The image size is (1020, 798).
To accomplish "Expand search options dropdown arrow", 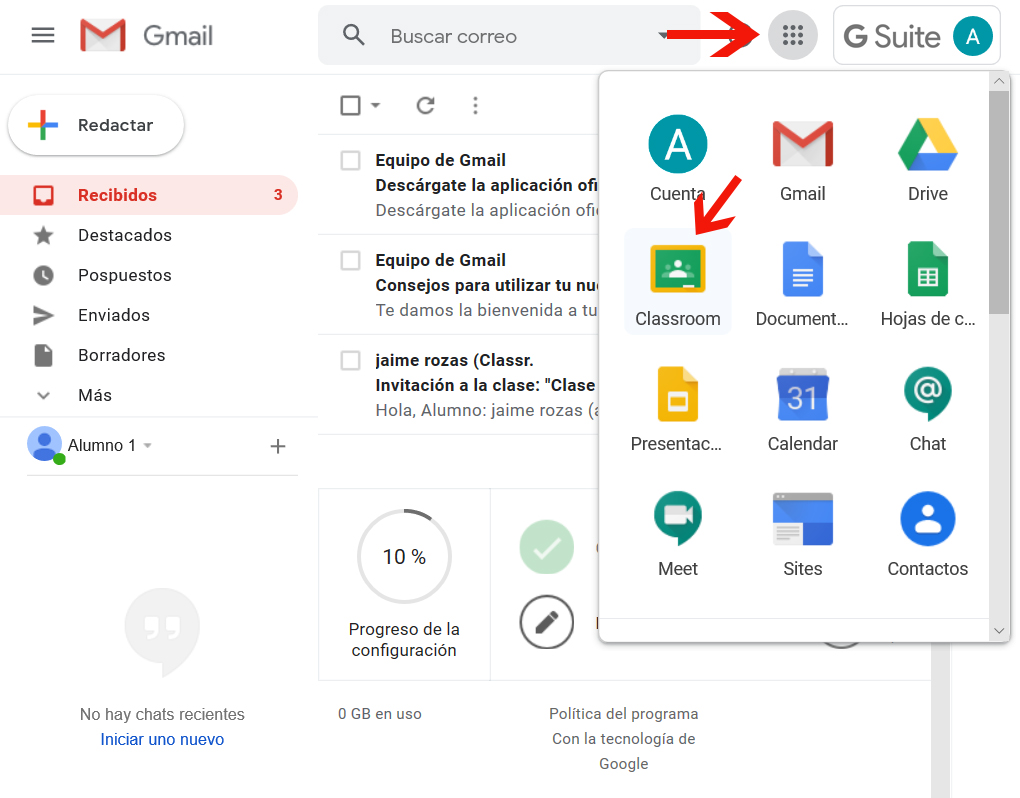I will pos(664,35).
